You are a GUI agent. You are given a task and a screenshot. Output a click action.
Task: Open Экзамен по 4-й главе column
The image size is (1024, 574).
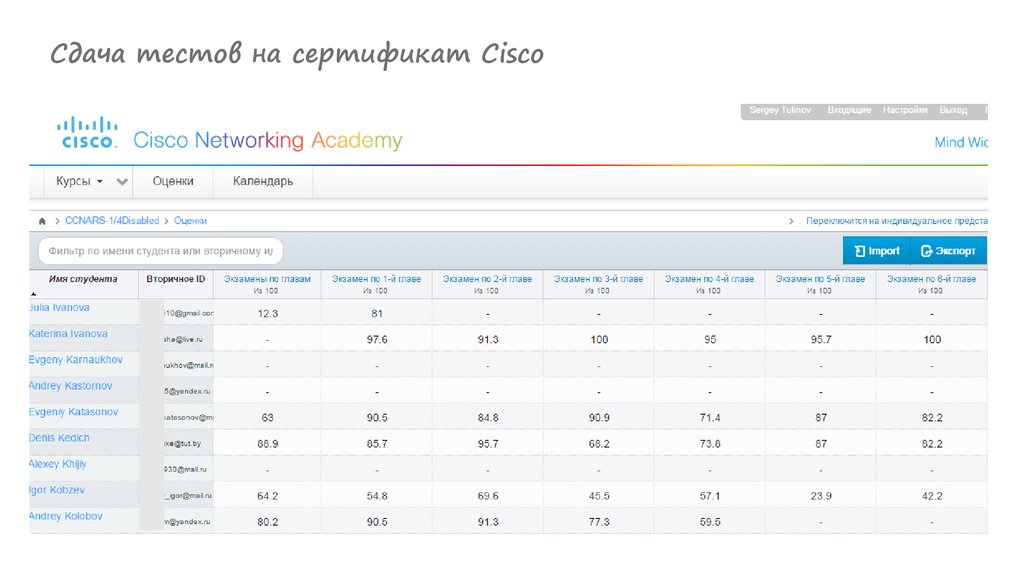click(x=709, y=279)
